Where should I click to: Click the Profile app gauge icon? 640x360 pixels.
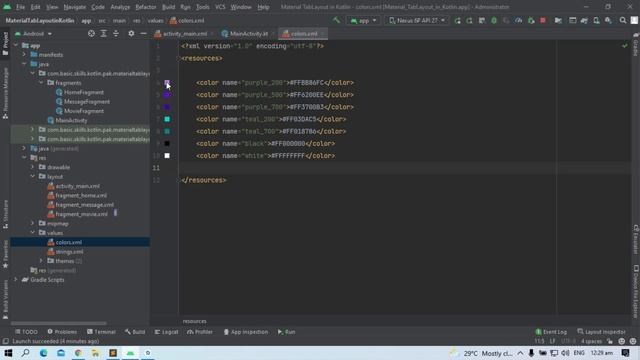coord(518,20)
